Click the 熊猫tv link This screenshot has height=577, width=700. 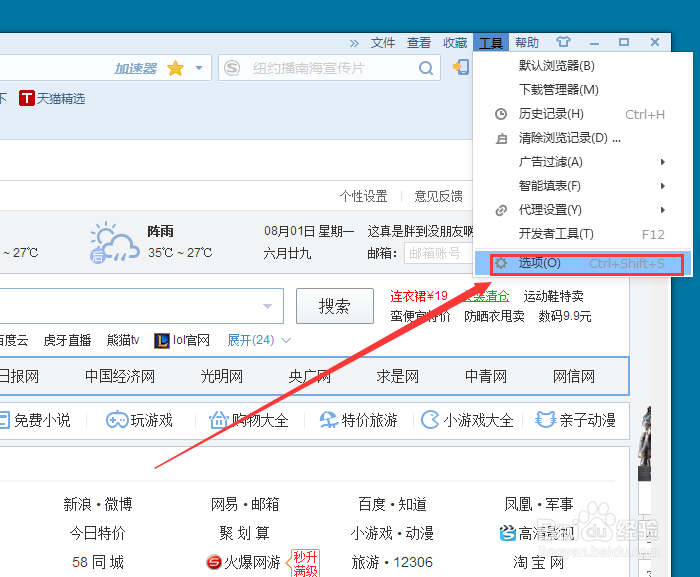(123, 340)
